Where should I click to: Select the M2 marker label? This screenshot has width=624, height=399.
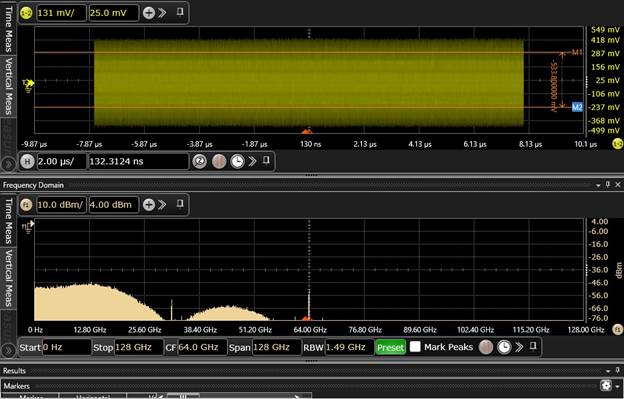pyautogui.click(x=577, y=107)
